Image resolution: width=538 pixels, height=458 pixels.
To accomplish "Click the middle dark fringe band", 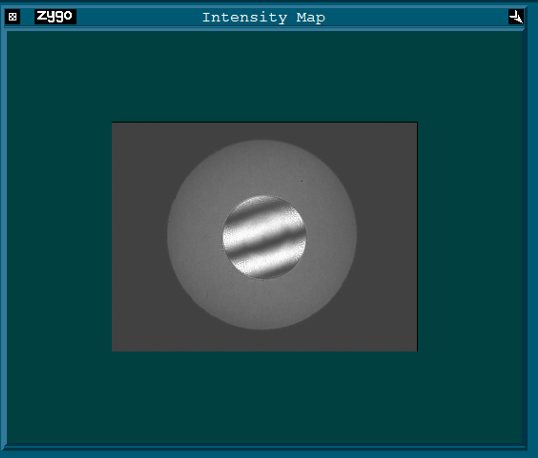I will (x=264, y=242).
